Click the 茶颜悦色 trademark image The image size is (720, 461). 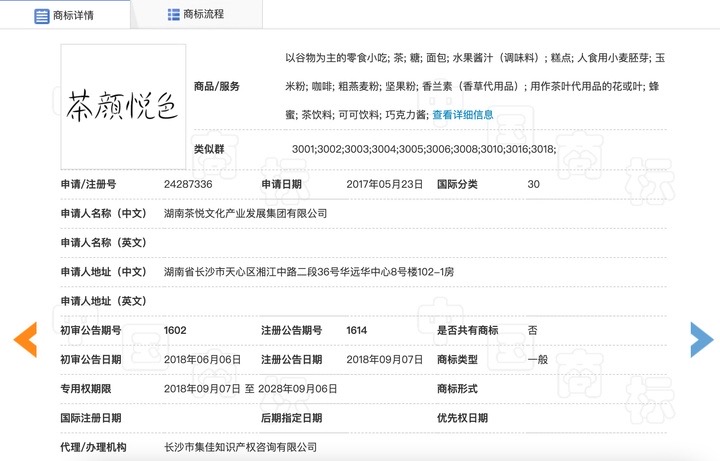click(x=123, y=106)
